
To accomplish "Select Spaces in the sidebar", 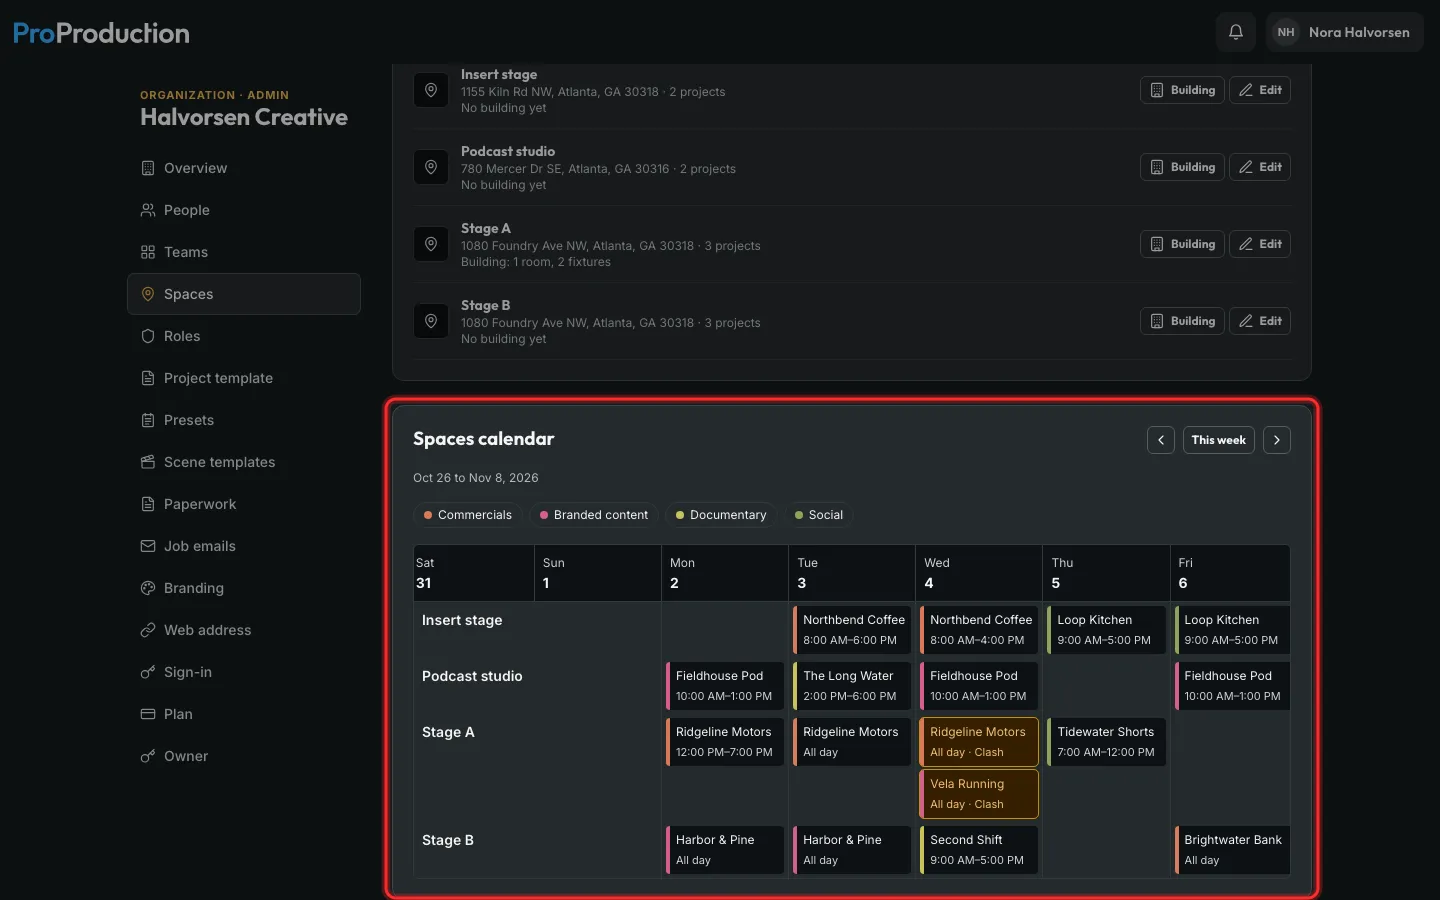I will point(244,294).
